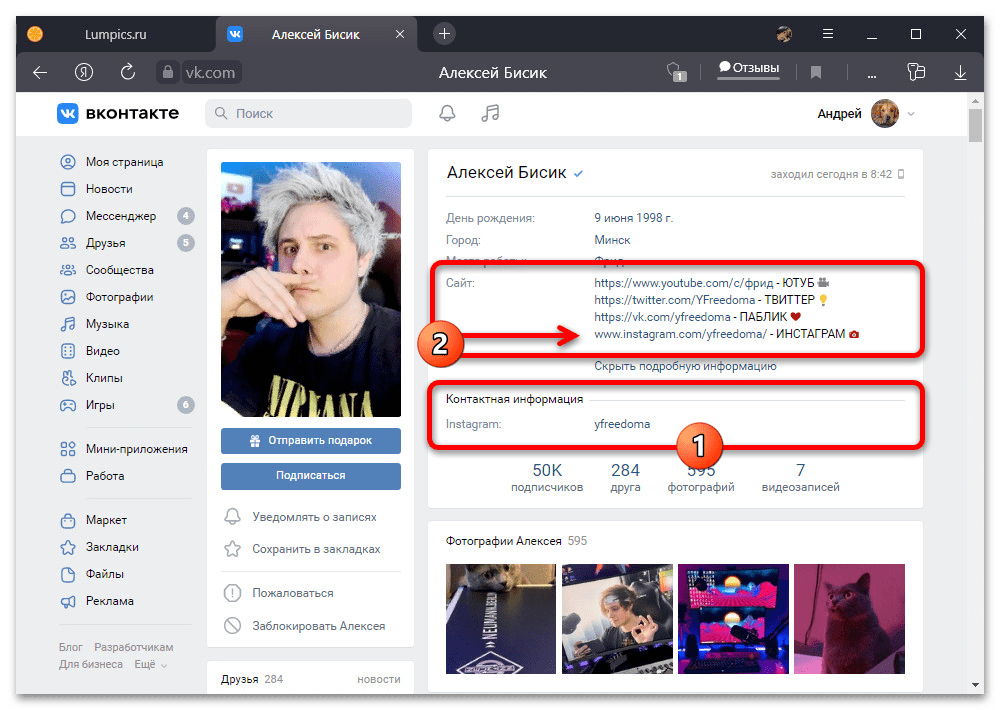Screen dimensions: 1000x710
Task: Click the Закладки star icon
Action: point(68,547)
